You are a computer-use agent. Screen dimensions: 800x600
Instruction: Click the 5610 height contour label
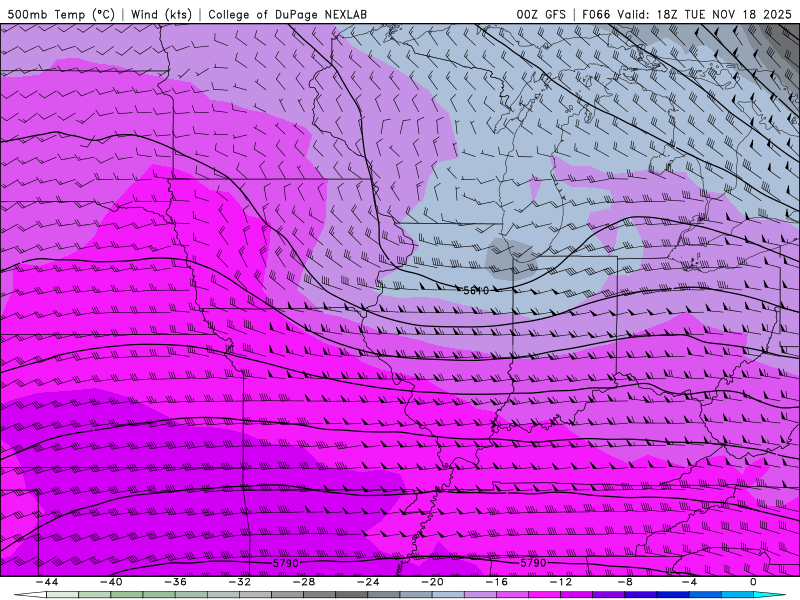point(476,290)
